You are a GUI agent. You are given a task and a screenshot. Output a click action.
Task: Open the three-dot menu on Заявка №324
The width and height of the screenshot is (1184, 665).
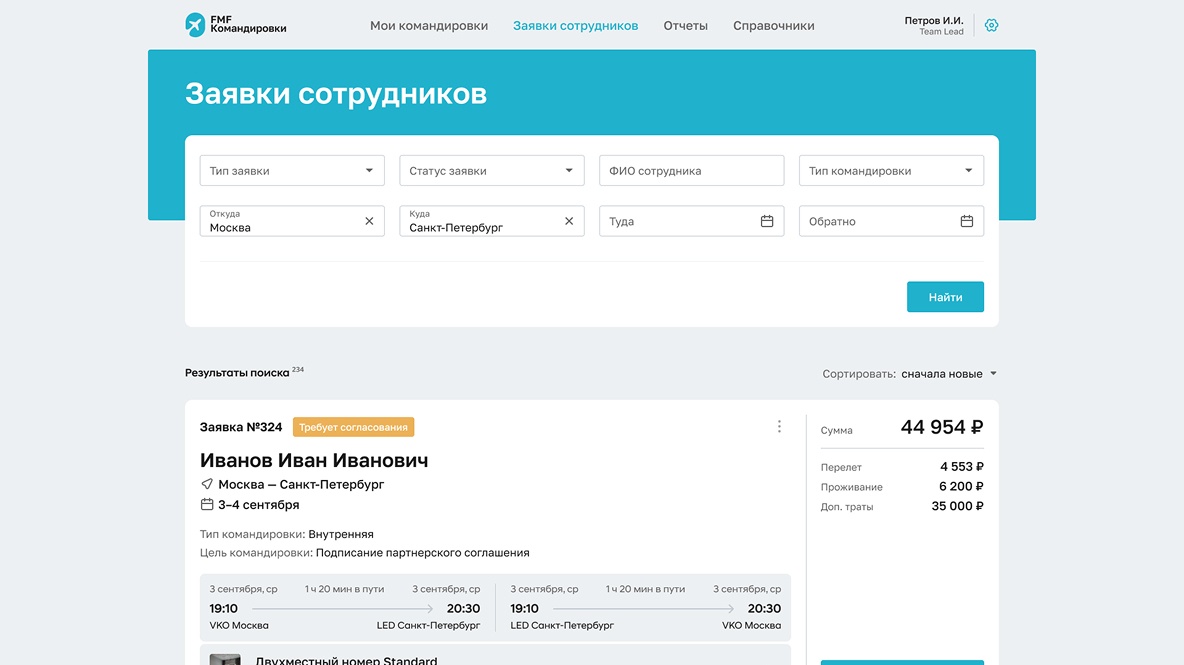[x=779, y=425]
